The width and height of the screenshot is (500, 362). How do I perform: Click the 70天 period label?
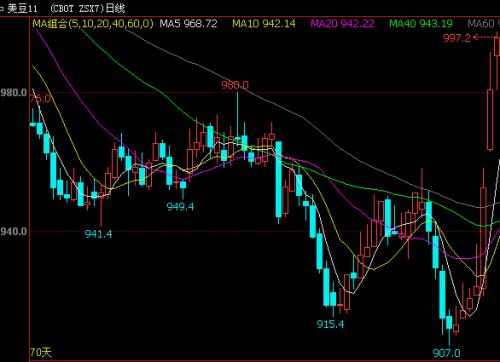click(41, 352)
